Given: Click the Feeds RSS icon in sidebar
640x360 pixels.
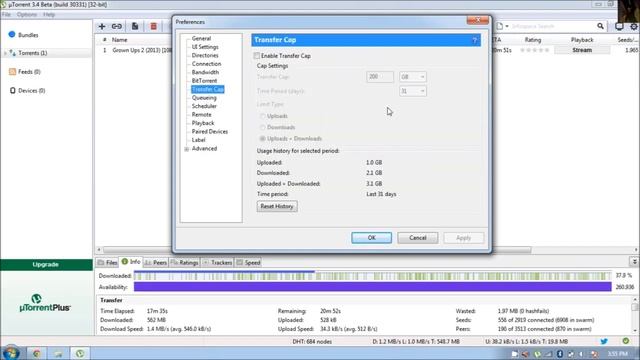Looking at the screenshot, I should 12,71.
